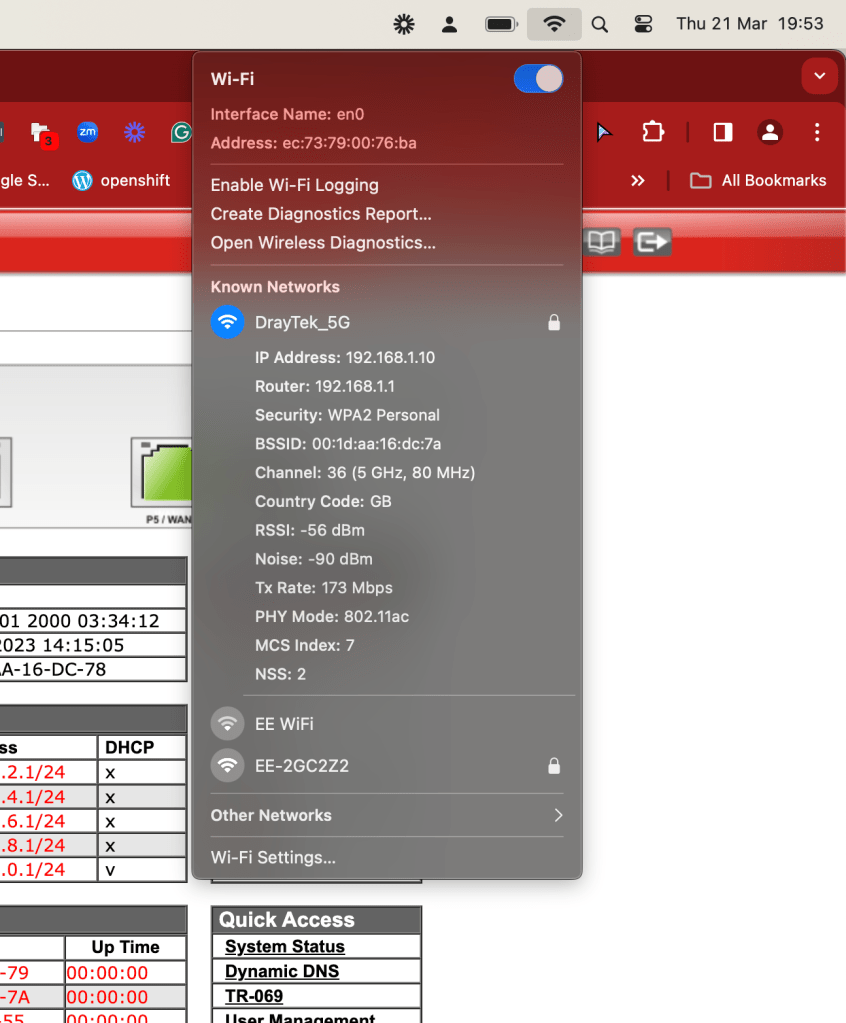Select the DrayTek_5G network
846x1023 pixels.
click(386, 322)
